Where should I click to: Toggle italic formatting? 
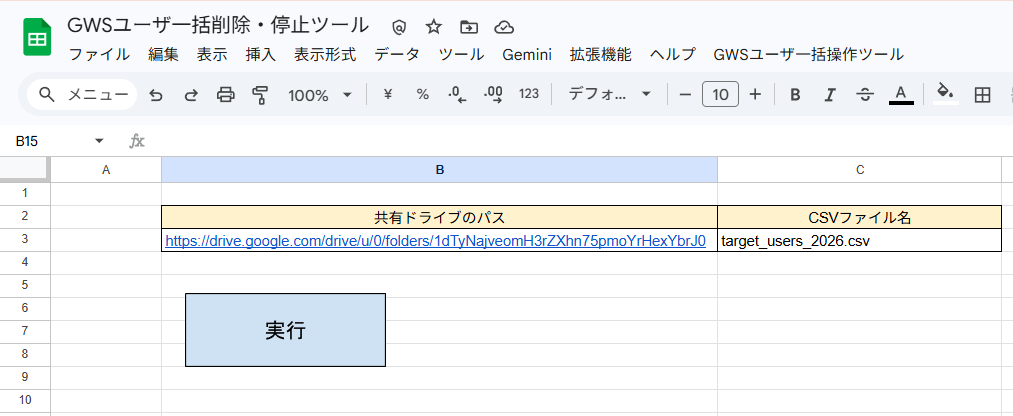pos(830,96)
